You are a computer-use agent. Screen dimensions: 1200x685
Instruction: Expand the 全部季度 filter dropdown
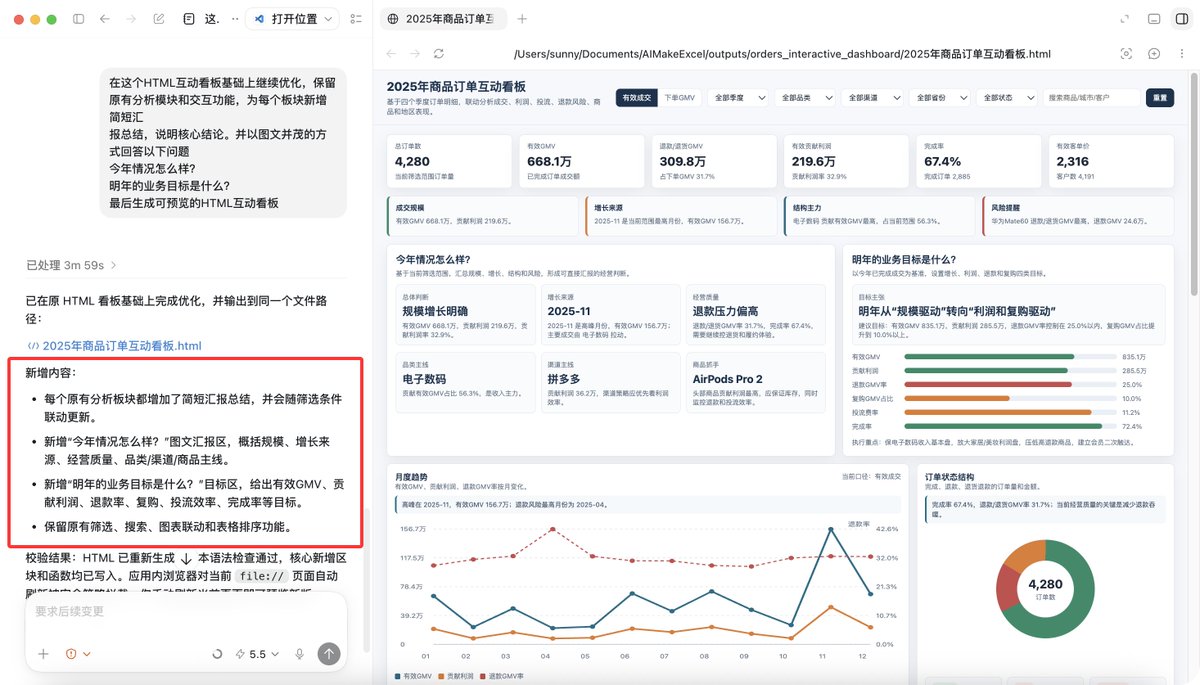(x=740, y=98)
